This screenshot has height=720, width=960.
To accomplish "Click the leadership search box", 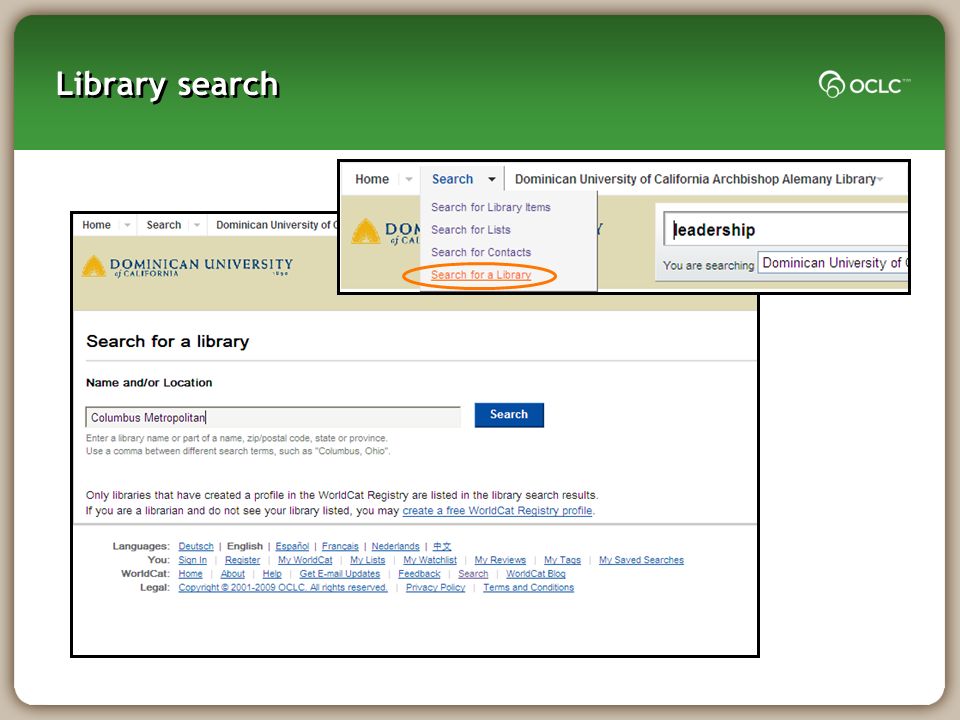I will tap(786, 230).
